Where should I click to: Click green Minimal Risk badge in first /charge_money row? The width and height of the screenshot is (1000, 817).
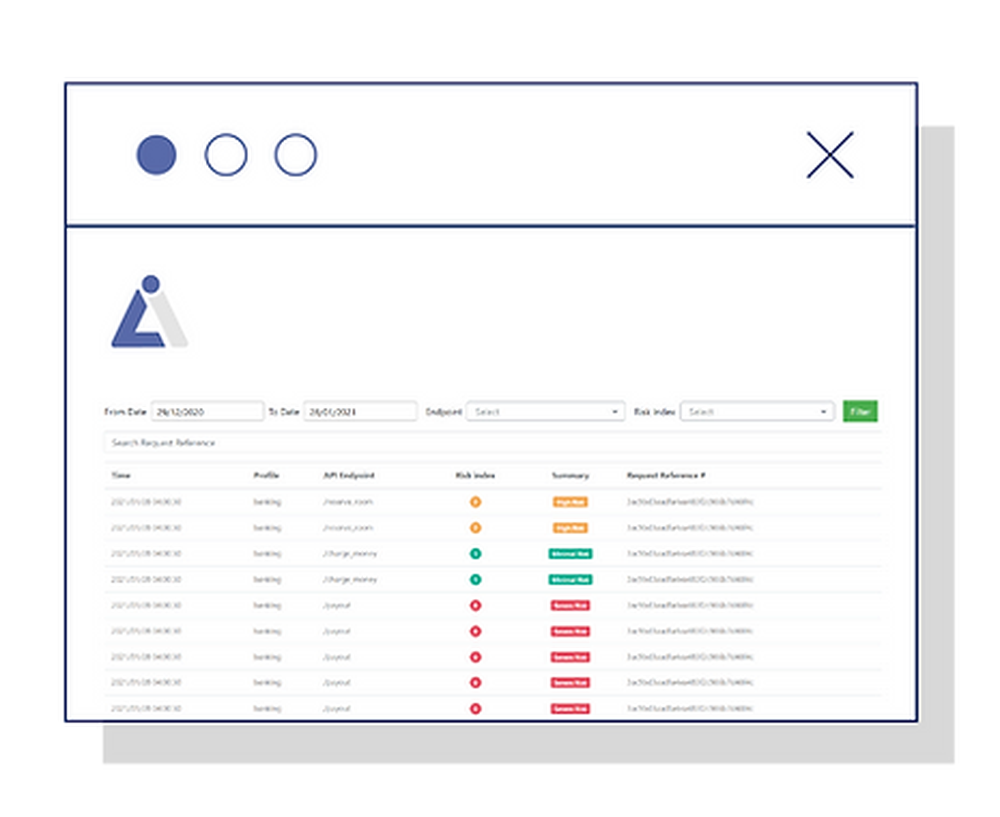click(x=570, y=554)
